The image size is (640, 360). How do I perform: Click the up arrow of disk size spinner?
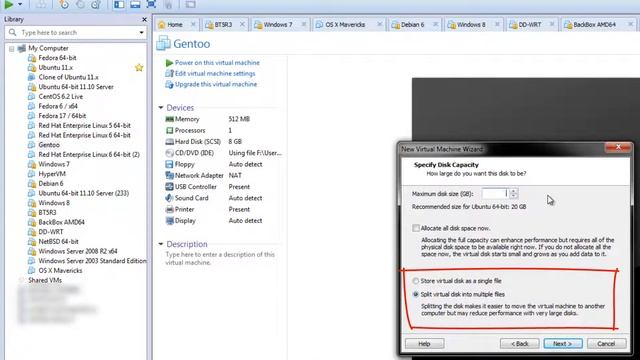pyautogui.click(x=513, y=191)
